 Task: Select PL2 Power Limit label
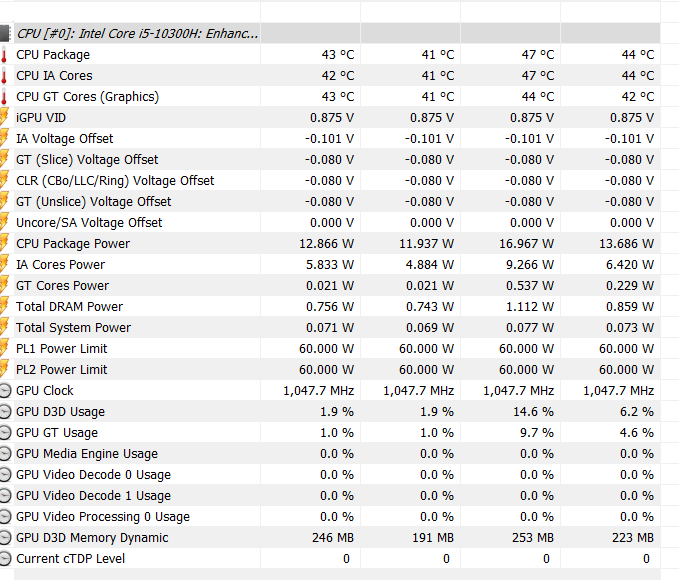[x=61, y=370]
